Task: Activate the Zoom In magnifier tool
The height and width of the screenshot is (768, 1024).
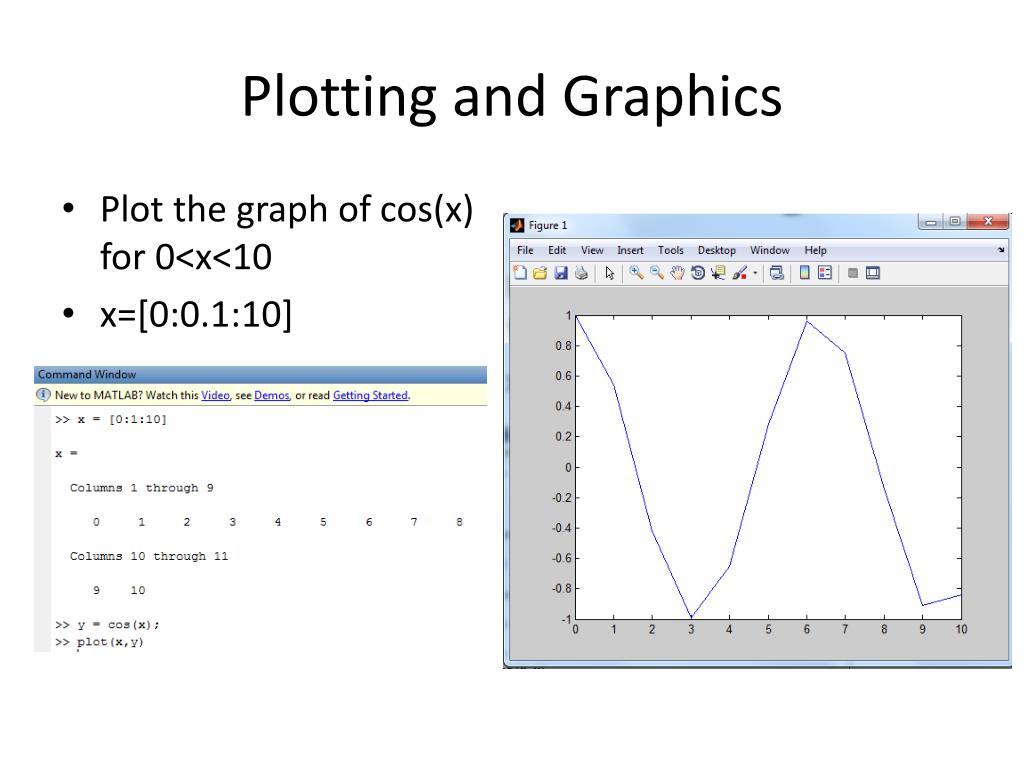Action: click(x=636, y=273)
